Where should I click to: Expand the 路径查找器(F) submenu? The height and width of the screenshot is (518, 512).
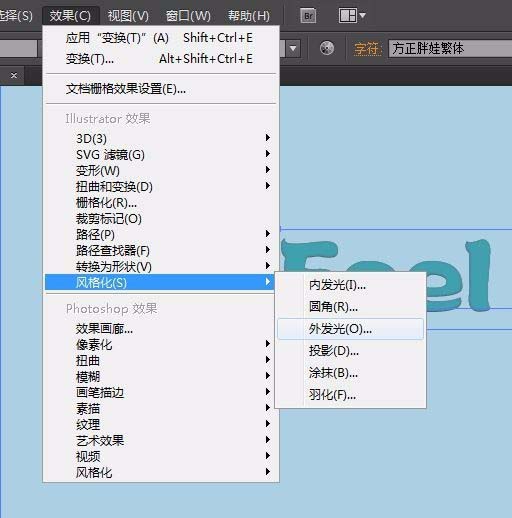pyautogui.click(x=161, y=250)
